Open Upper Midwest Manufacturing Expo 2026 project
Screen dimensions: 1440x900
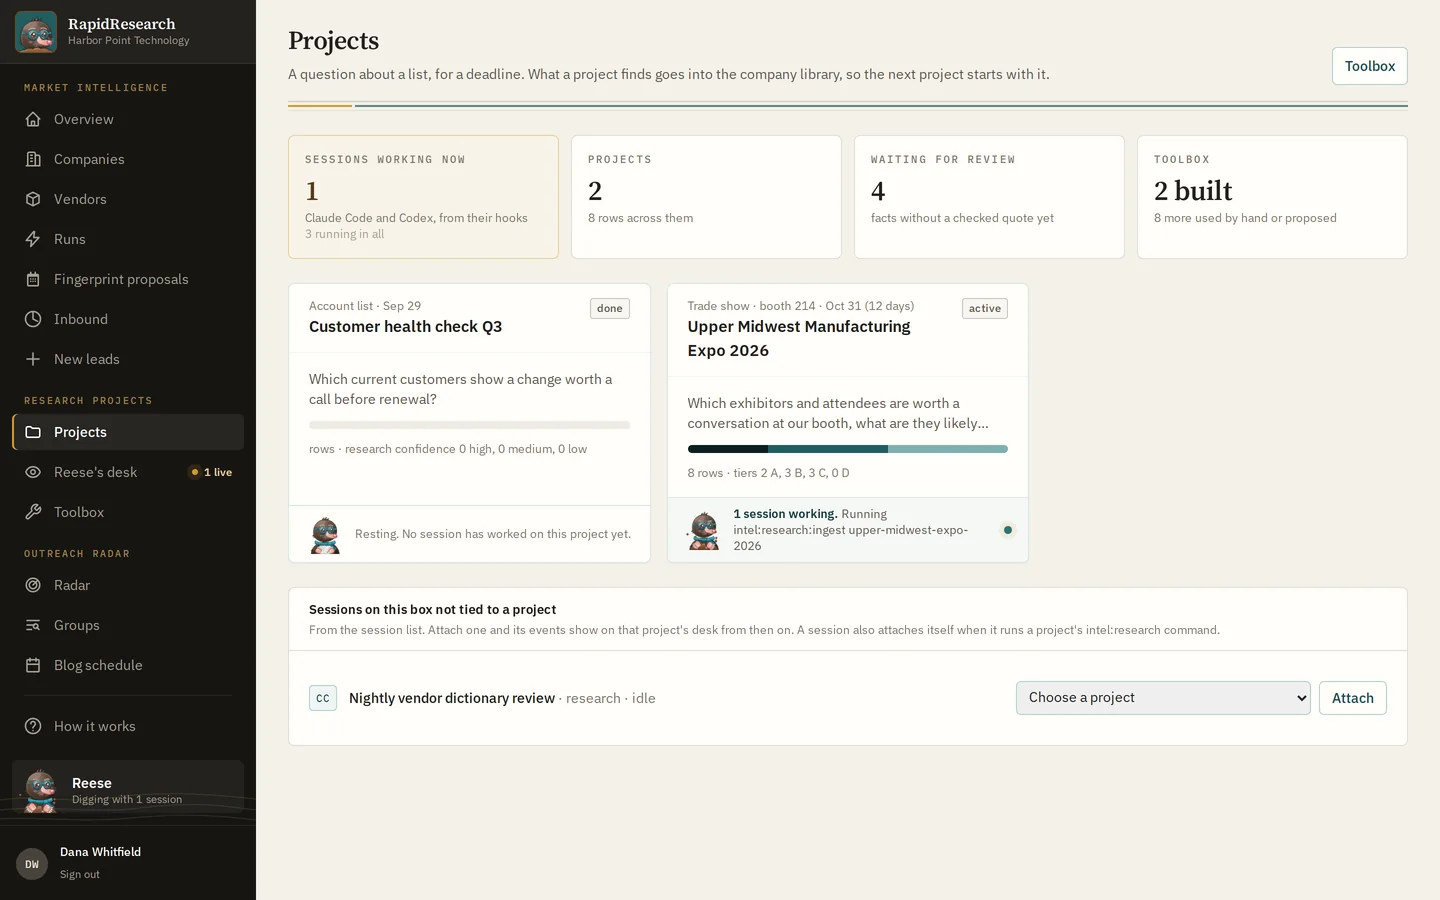point(799,338)
